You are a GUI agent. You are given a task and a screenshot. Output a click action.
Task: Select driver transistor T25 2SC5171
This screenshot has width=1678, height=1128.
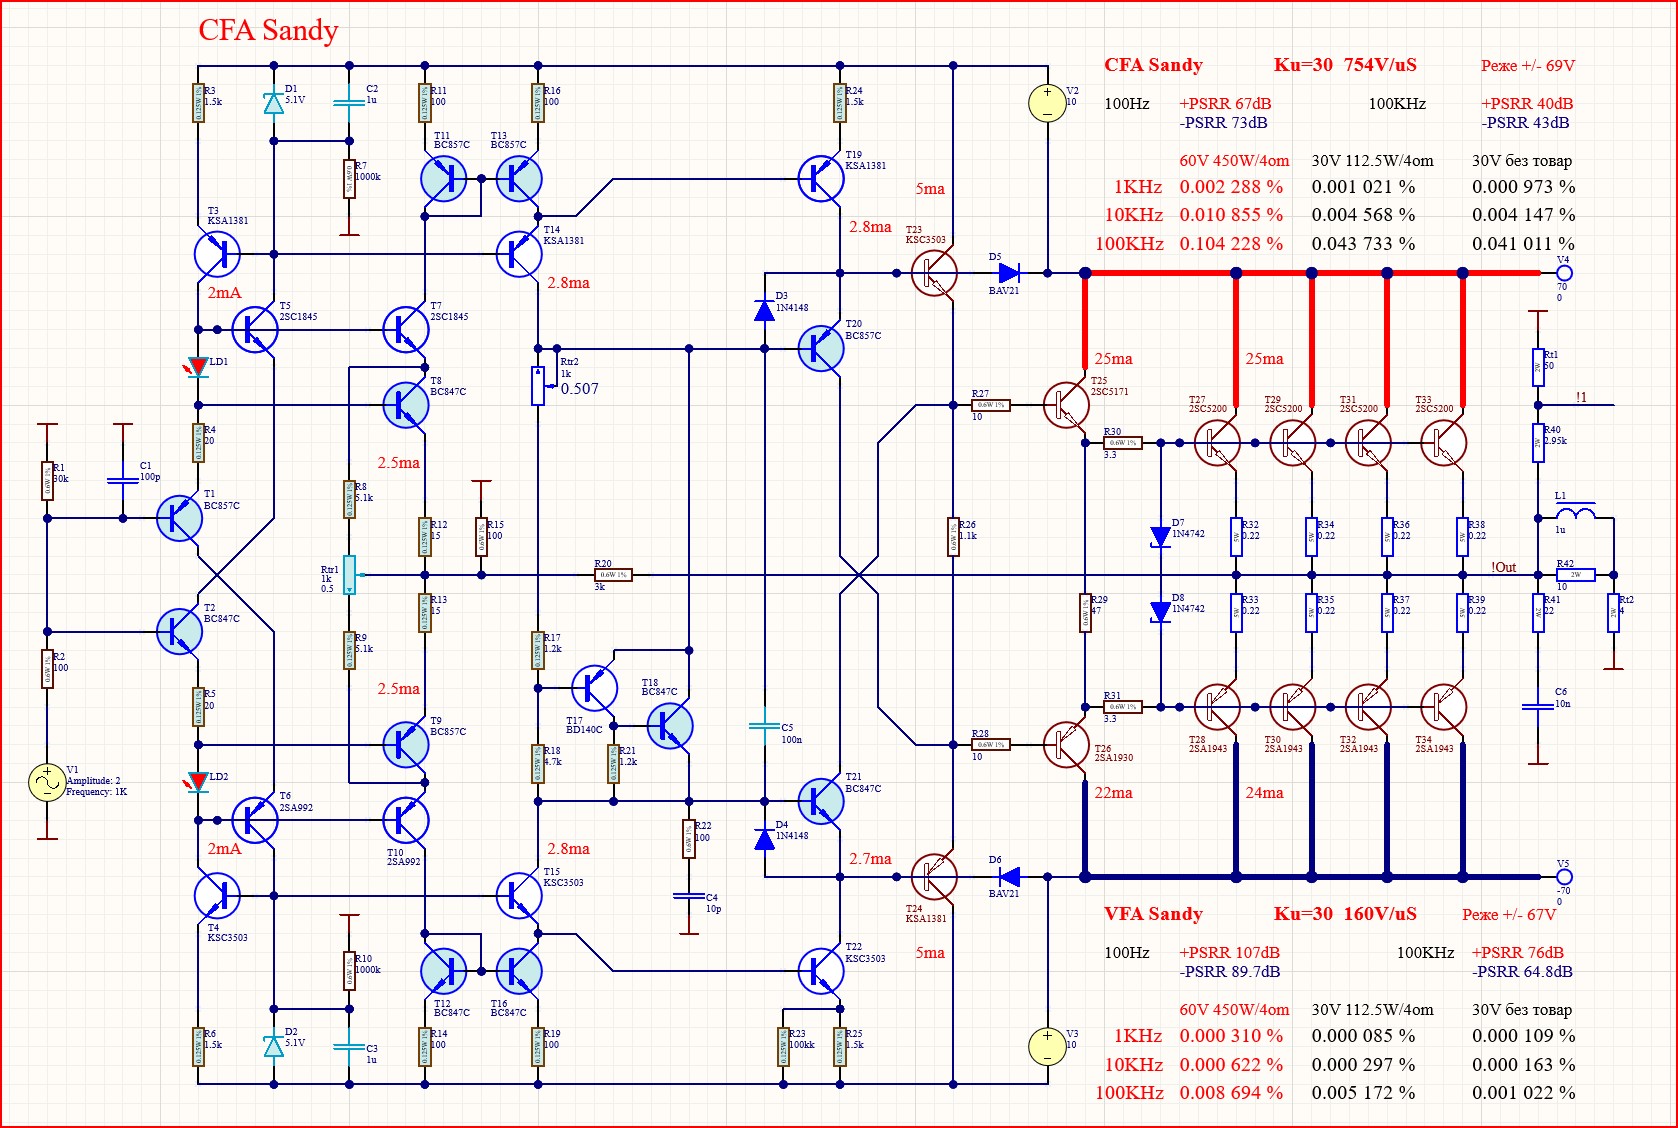point(1066,405)
